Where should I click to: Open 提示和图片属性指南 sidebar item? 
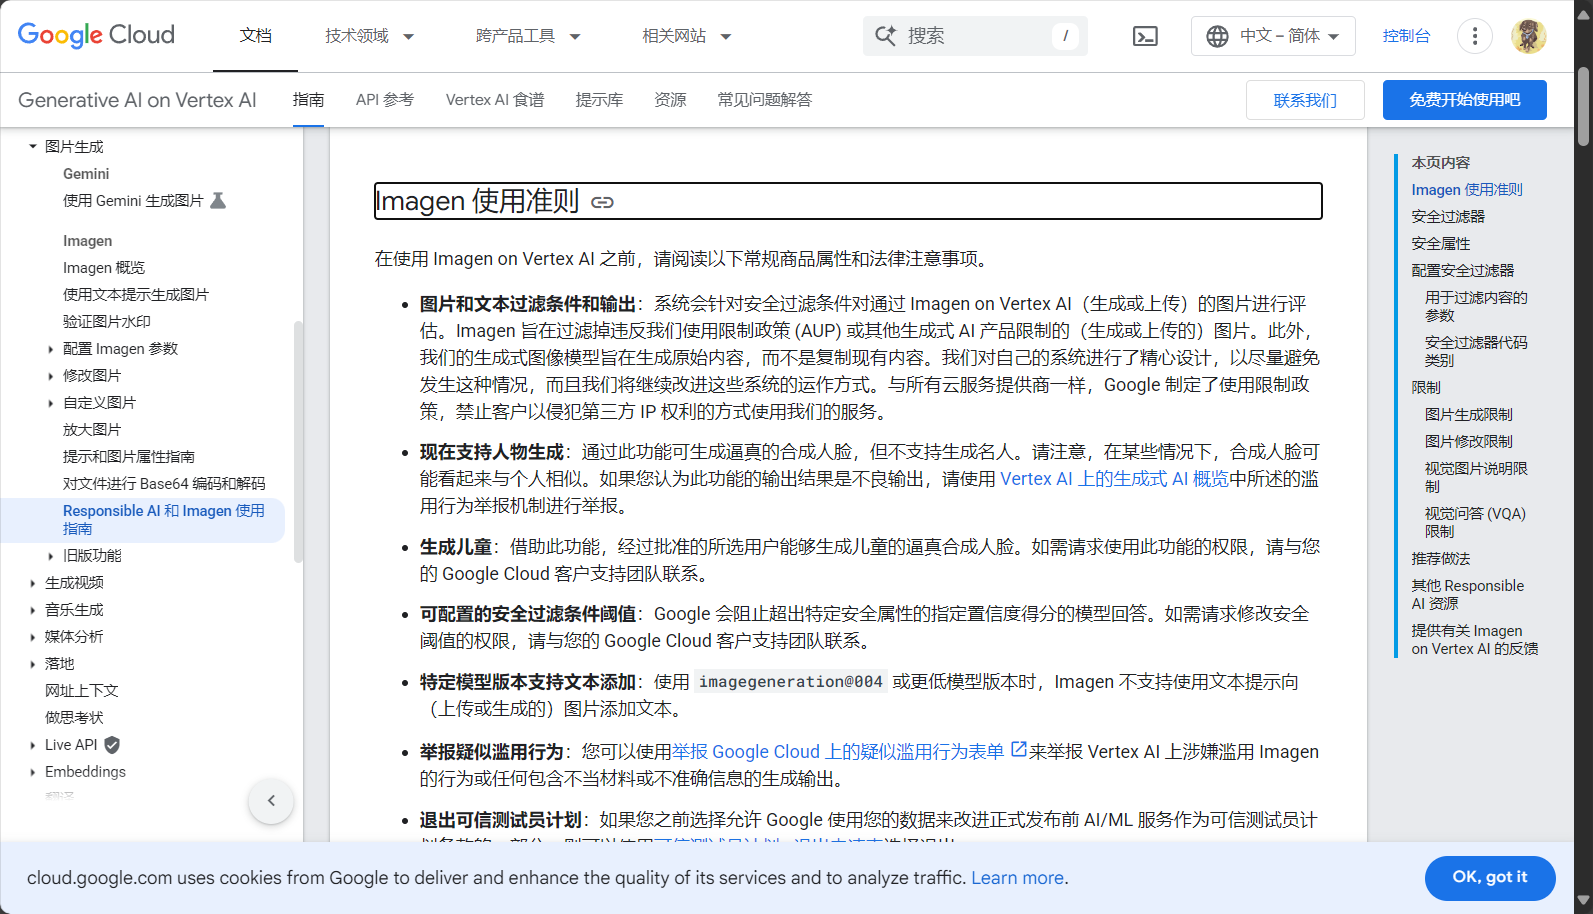[x=129, y=457]
